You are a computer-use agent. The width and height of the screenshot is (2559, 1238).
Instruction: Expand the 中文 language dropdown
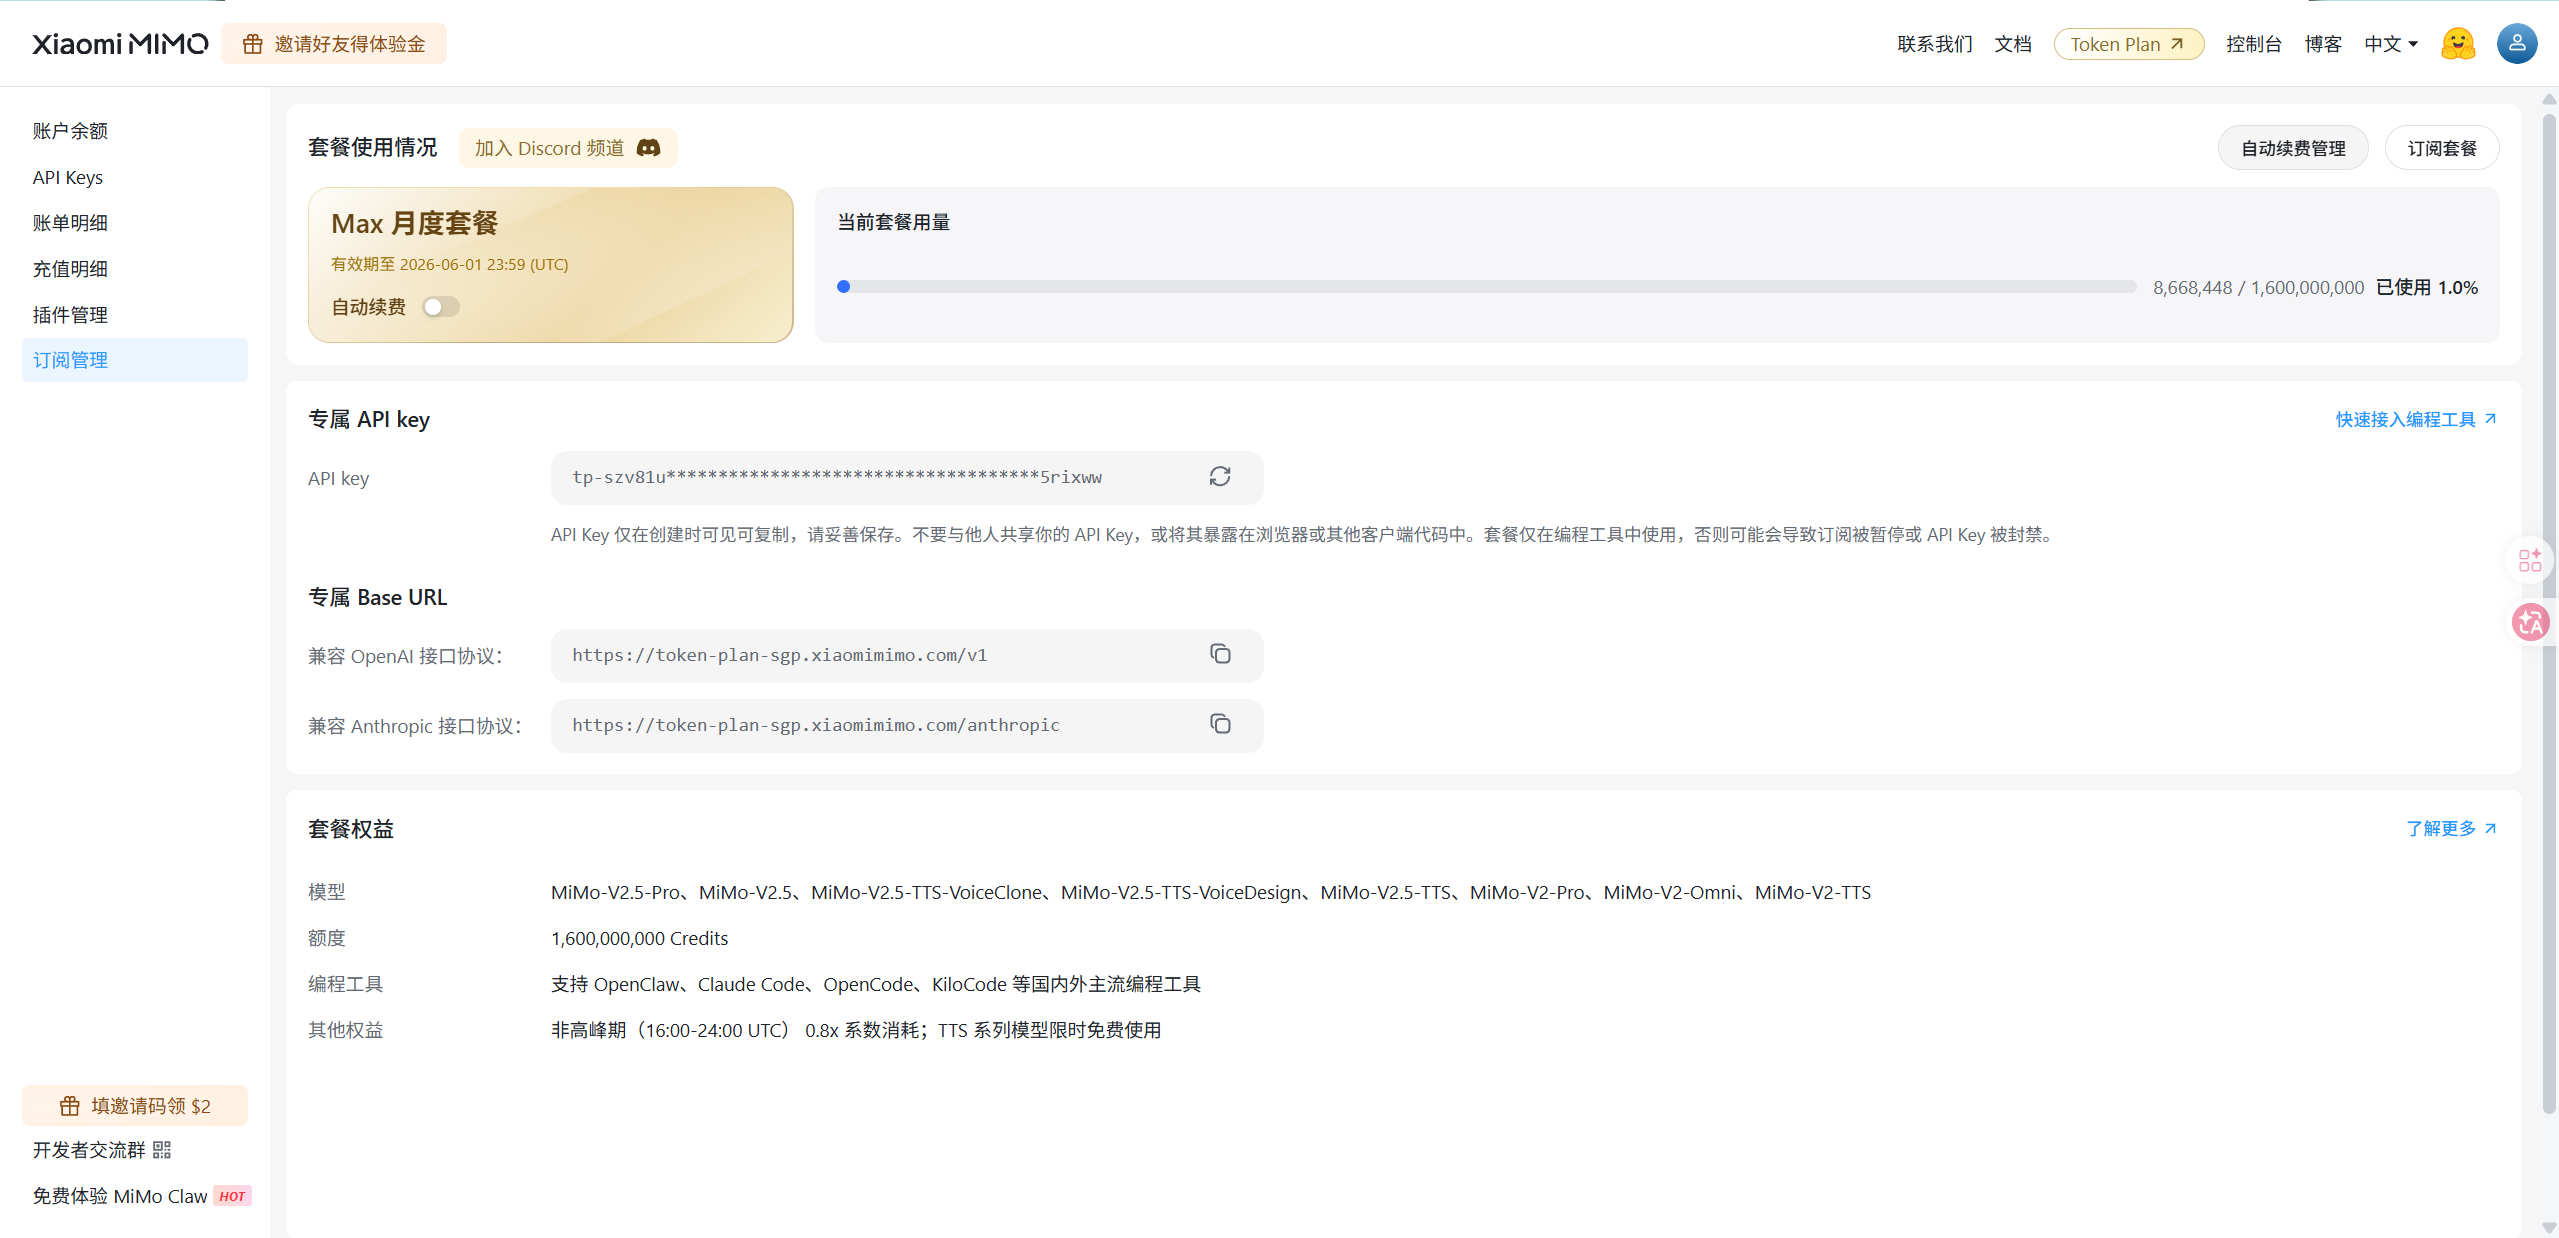[x=2391, y=44]
